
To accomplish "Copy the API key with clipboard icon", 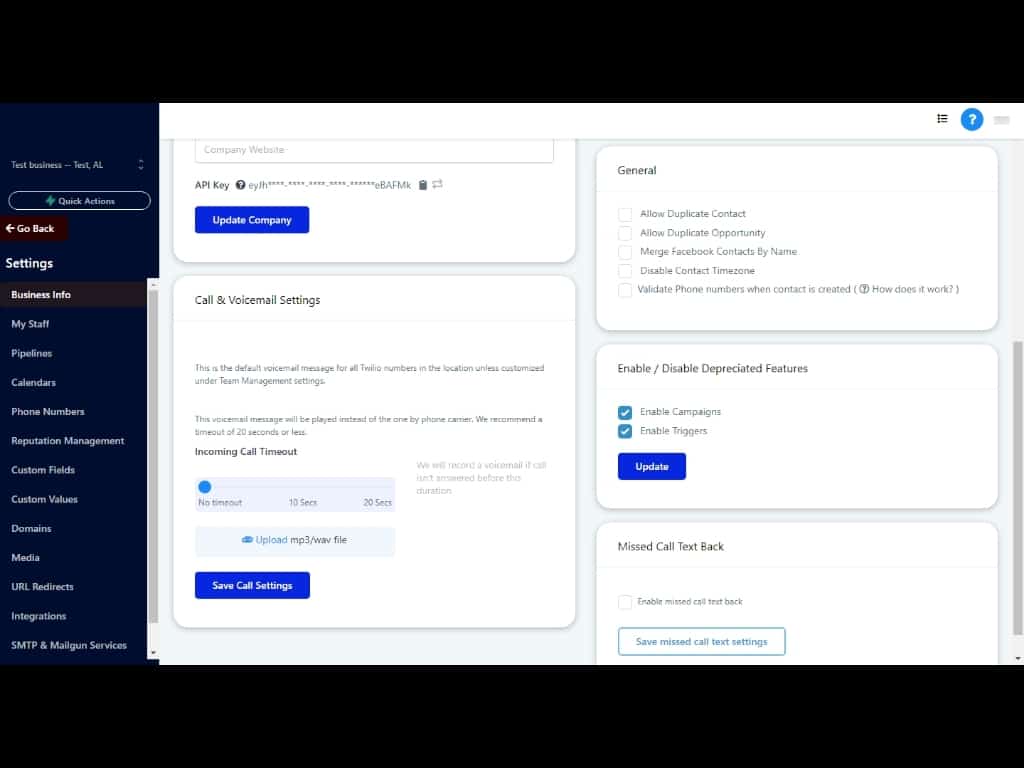I will point(423,185).
